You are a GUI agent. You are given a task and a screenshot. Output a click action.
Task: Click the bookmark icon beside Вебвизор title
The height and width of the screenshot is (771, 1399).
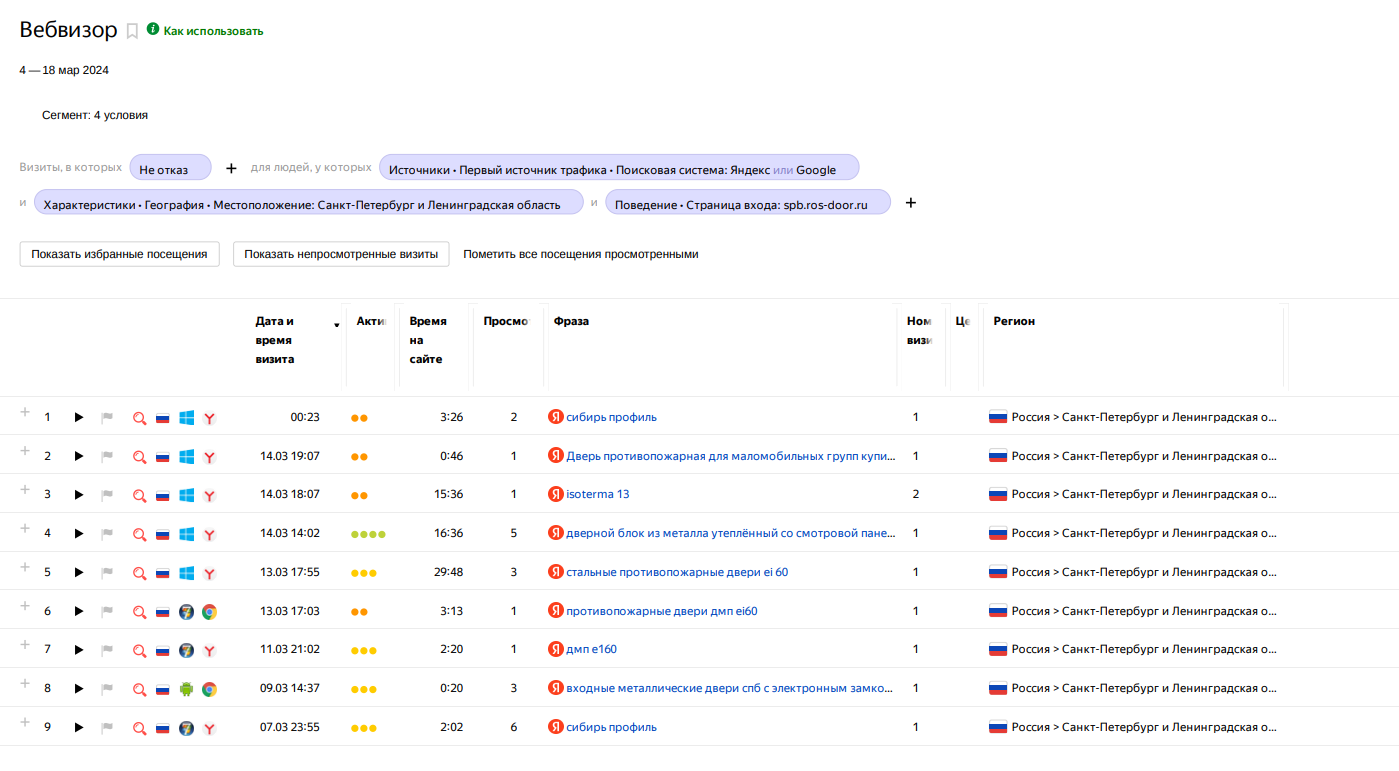coord(132,31)
